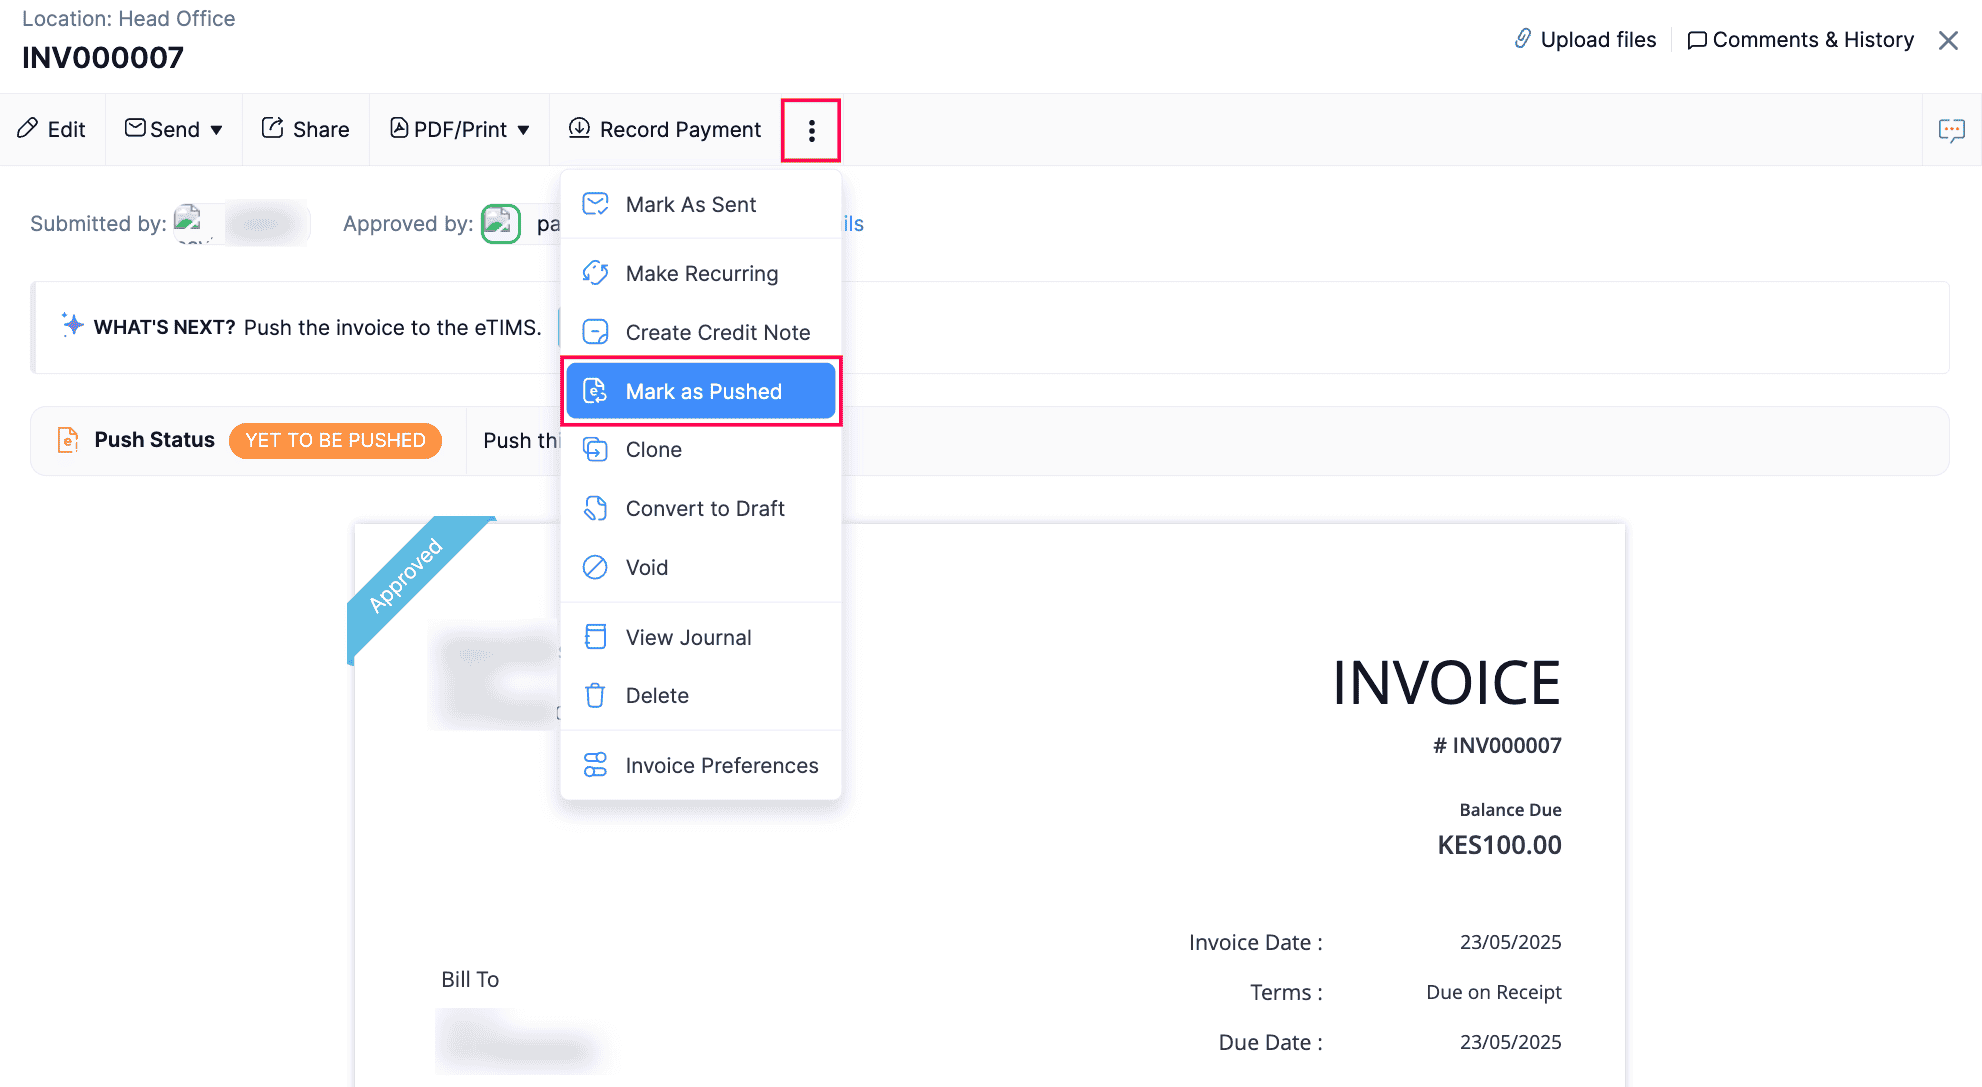Click the Upload files paperclip link

tap(1586, 40)
